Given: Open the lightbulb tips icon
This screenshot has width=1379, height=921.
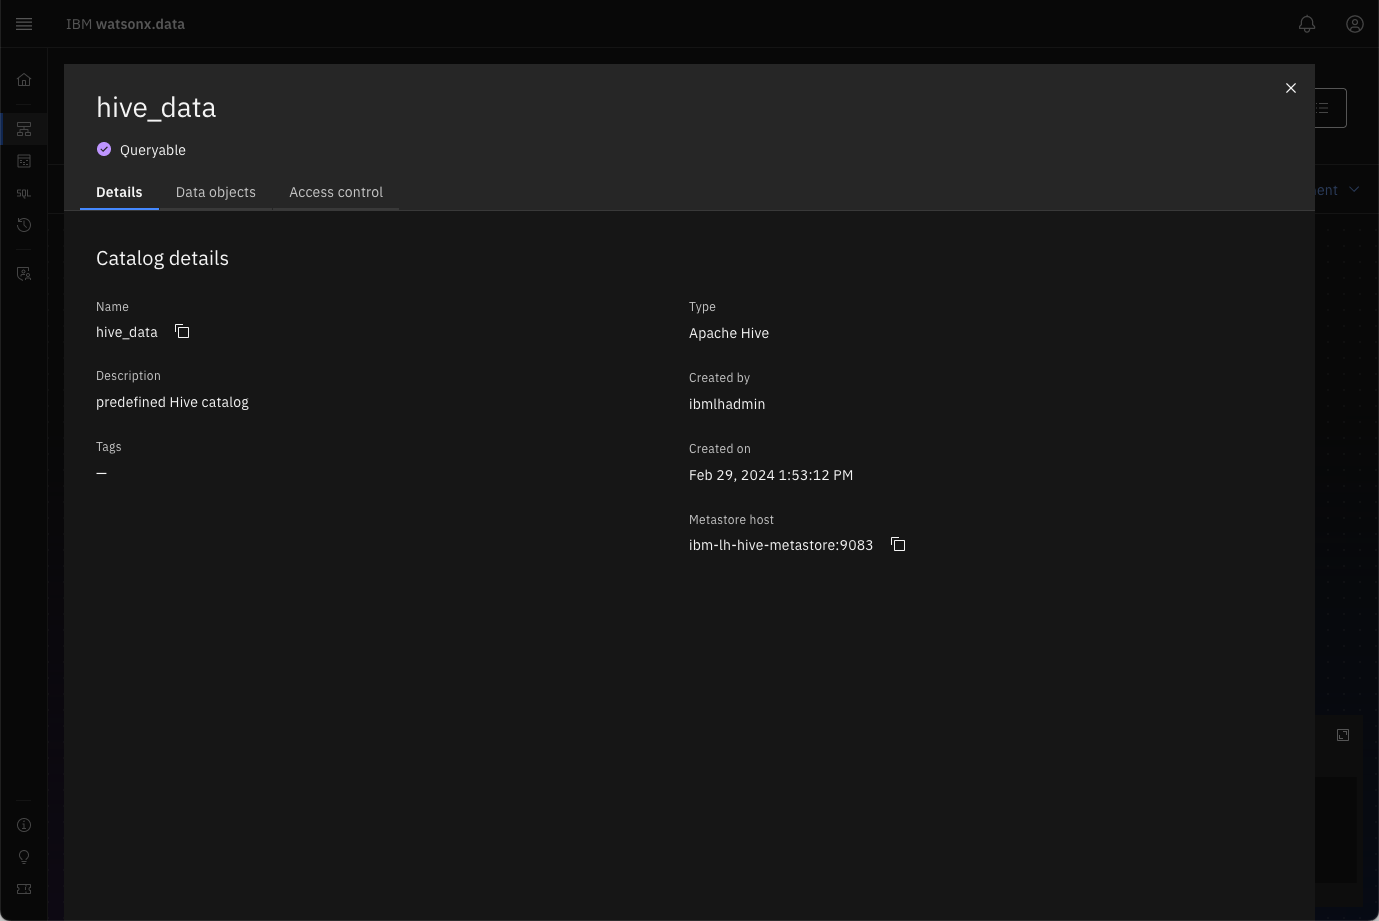Looking at the screenshot, I should (x=24, y=857).
